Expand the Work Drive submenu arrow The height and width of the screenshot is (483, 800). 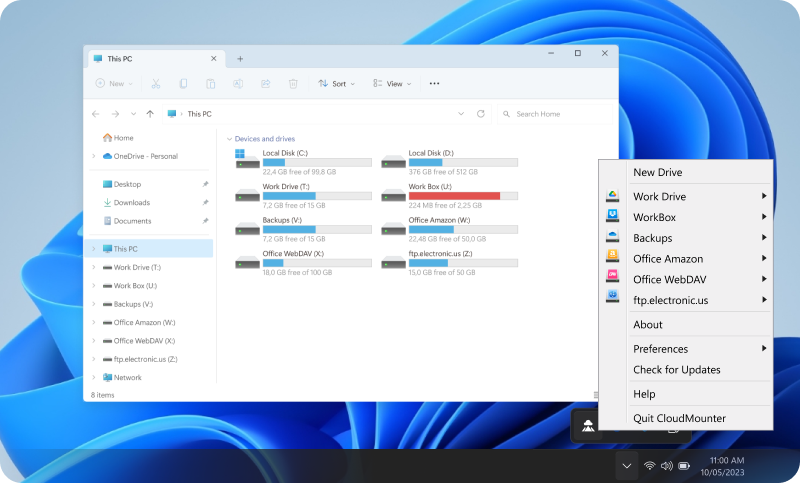coord(764,196)
